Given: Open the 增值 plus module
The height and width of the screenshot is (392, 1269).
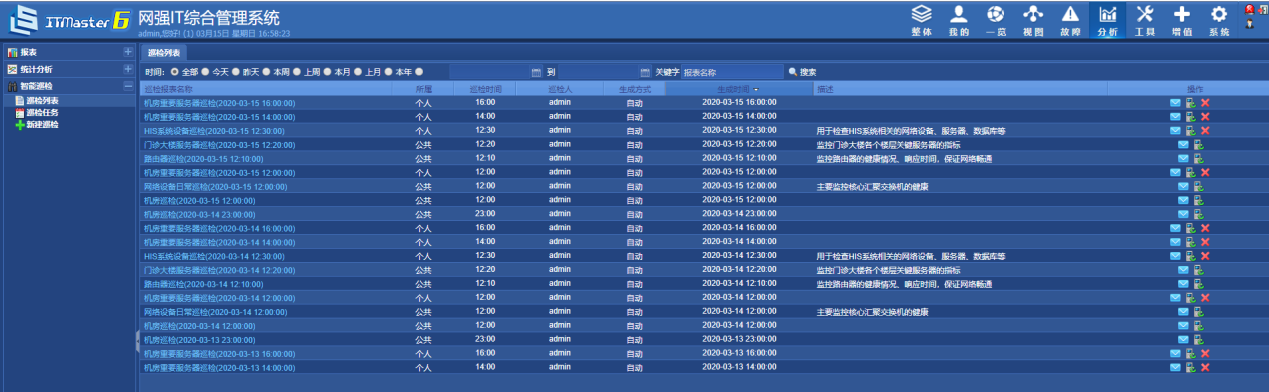Looking at the screenshot, I should tap(1182, 20).
